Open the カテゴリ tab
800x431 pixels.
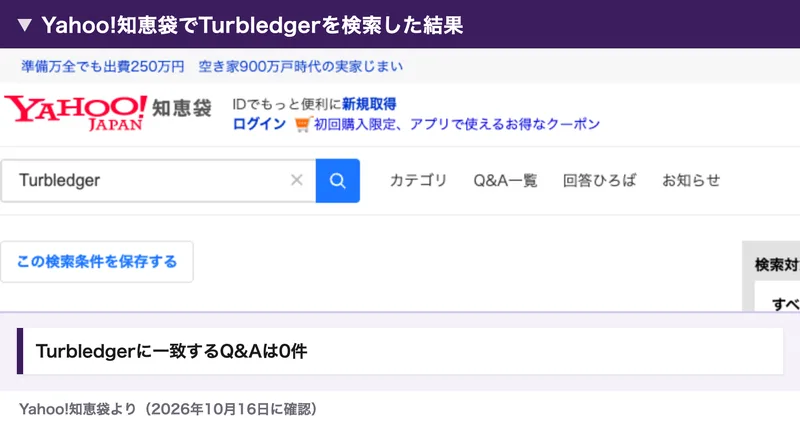coord(418,180)
